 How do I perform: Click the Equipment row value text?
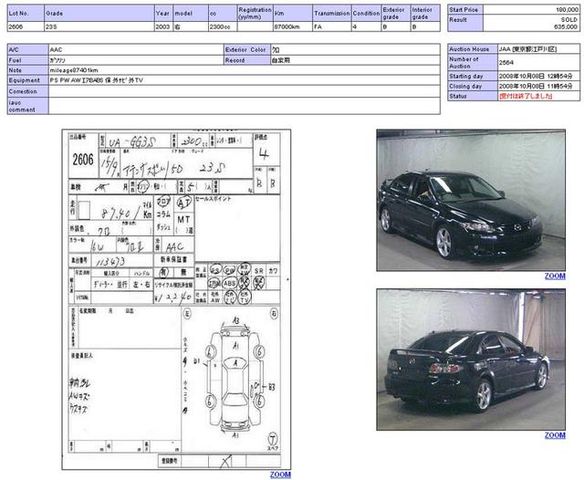pos(96,80)
